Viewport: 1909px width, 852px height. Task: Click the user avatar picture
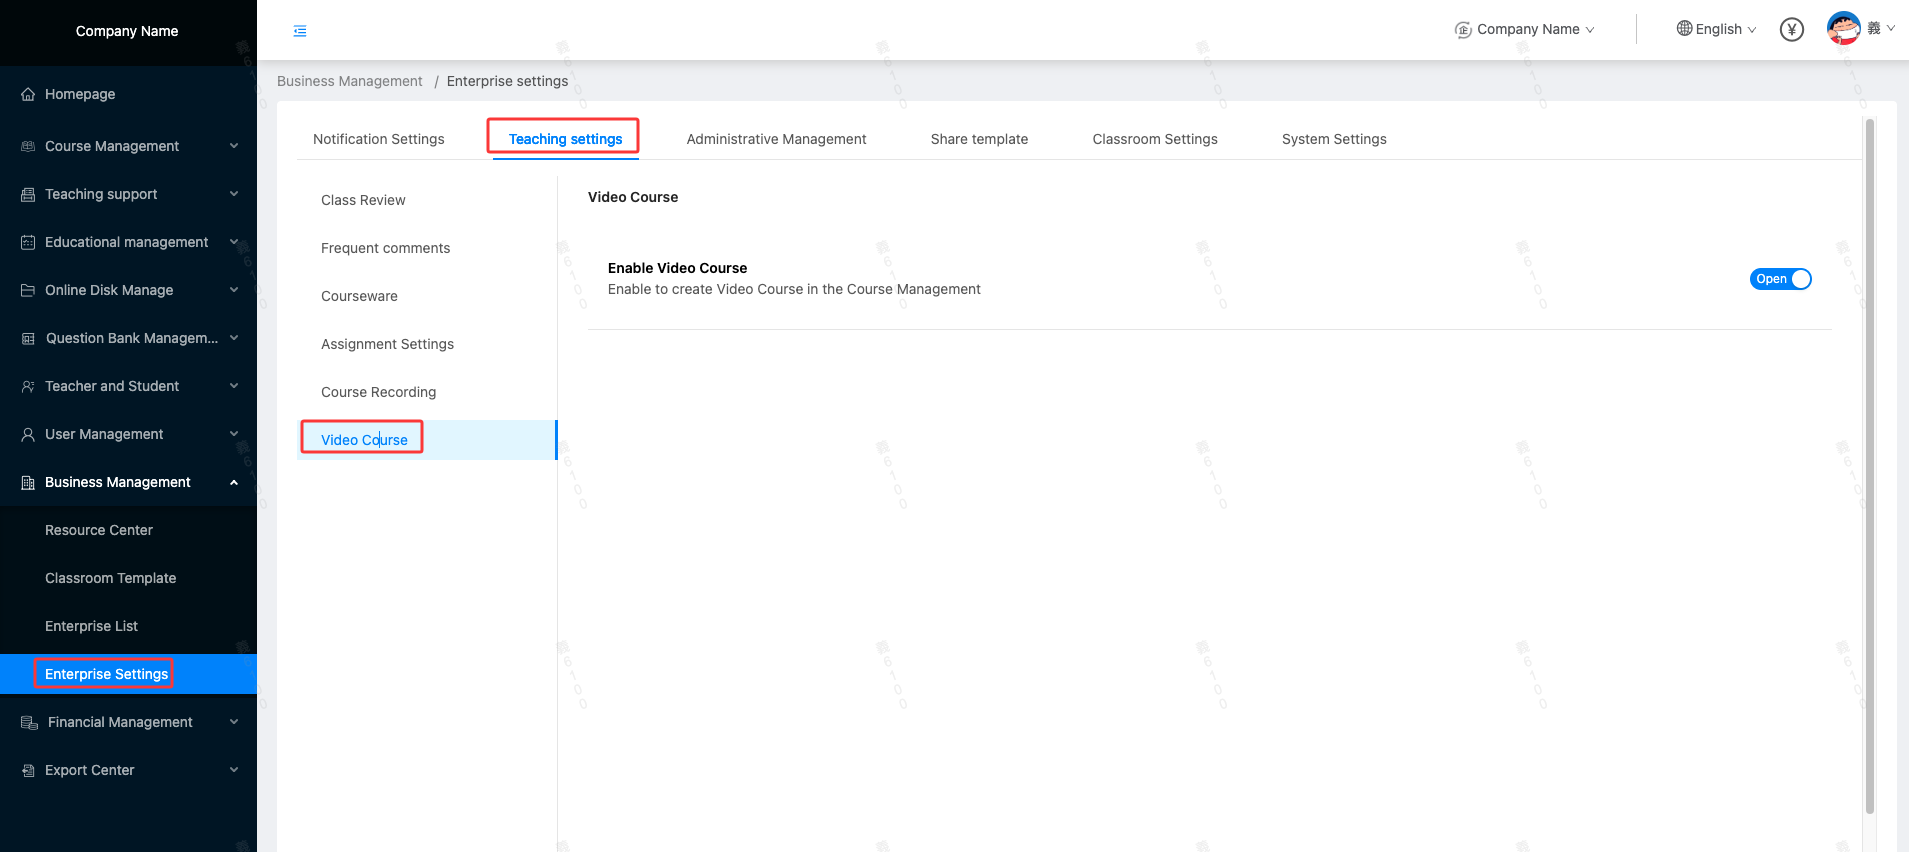(1843, 28)
